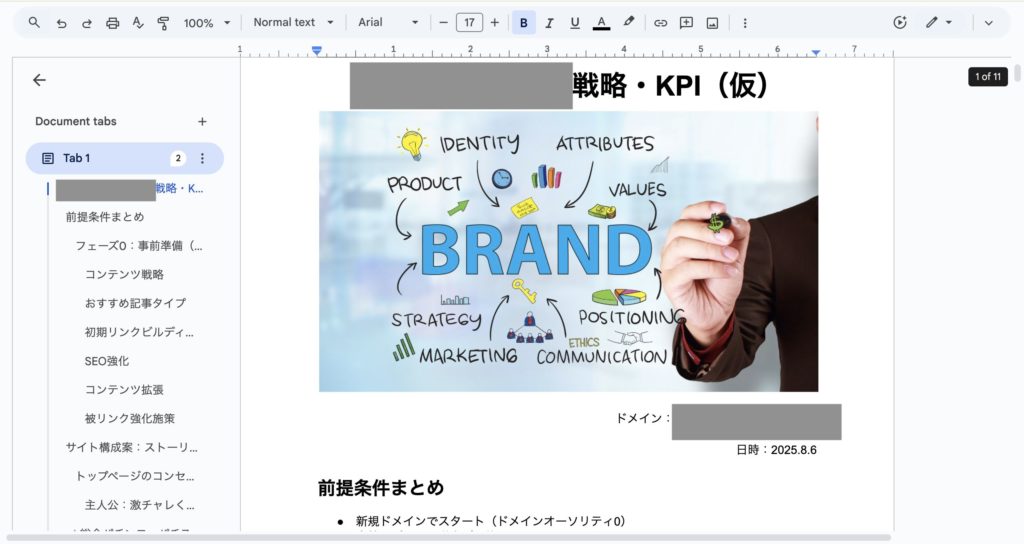Open the Normal text style dropdown
Viewport: 1024px width, 544px height.
click(292, 22)
